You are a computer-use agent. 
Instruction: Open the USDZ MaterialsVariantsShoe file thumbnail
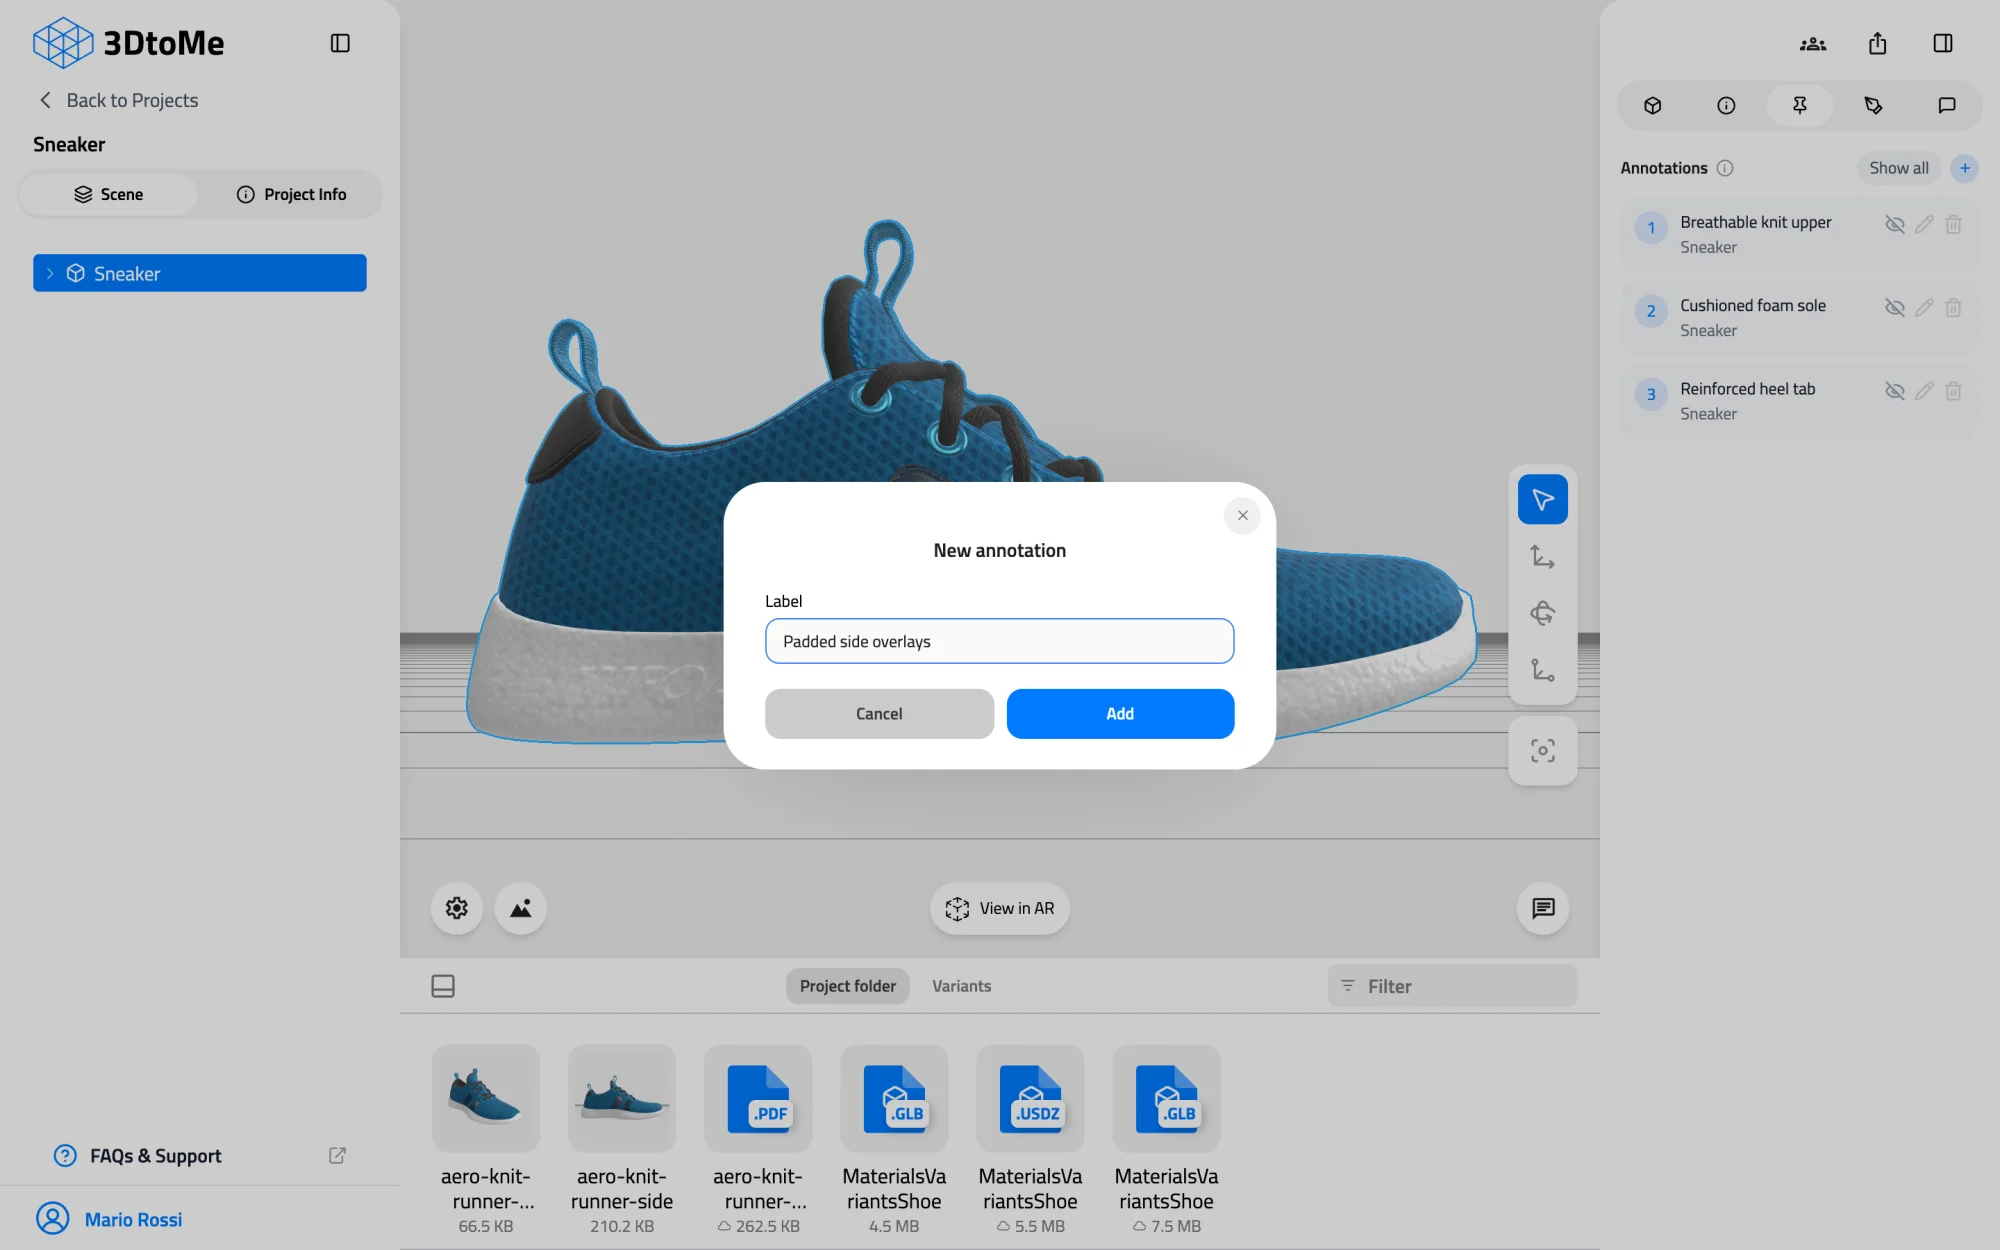(x=1030, y=1099)
